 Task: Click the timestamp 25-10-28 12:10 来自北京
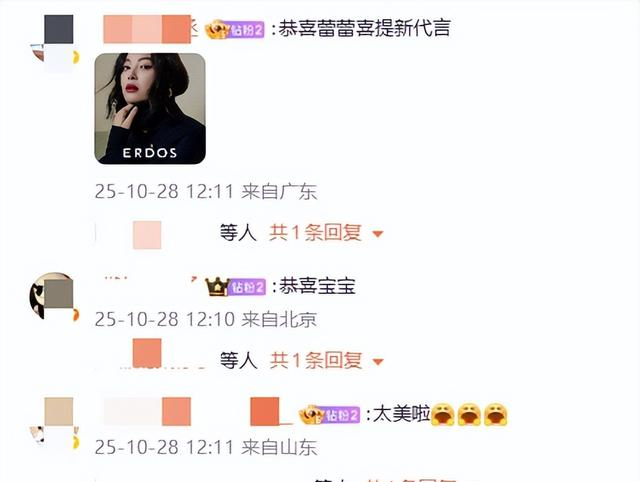tap(206, 319)
